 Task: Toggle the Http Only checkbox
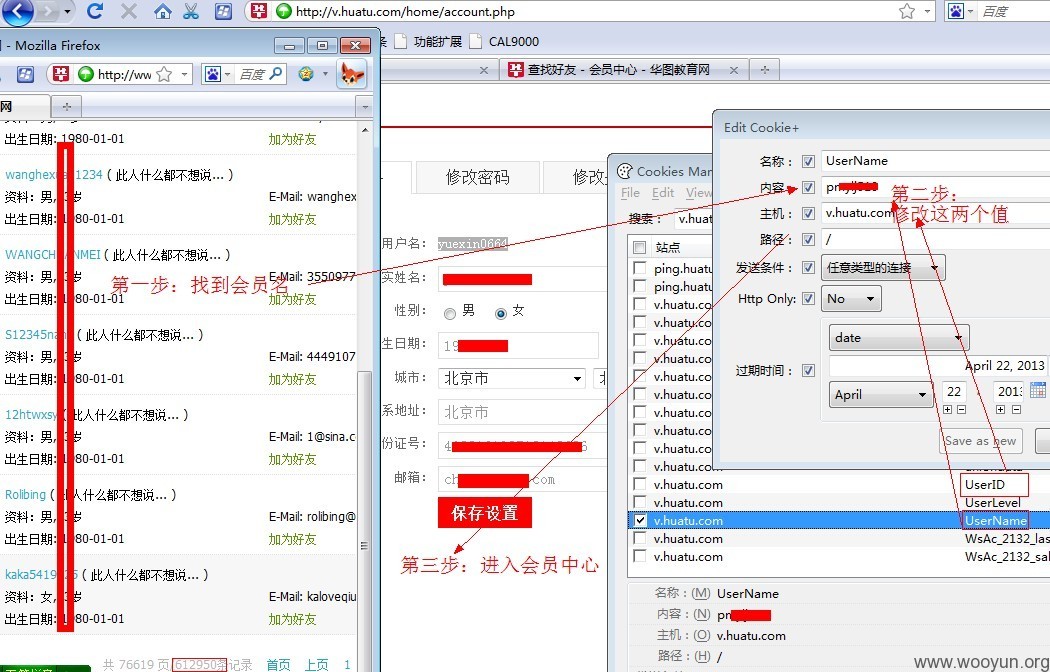click(808, 299)
